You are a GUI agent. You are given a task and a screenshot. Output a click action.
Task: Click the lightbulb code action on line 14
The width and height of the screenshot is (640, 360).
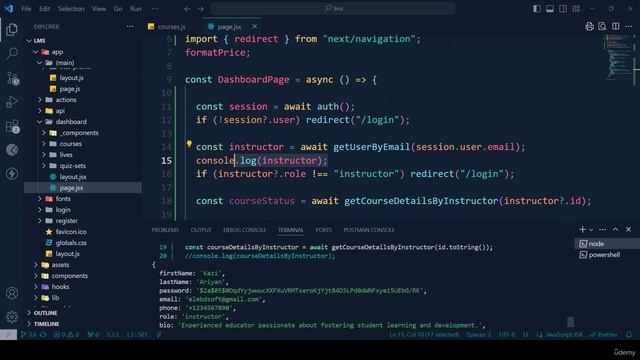pos(189,143)
